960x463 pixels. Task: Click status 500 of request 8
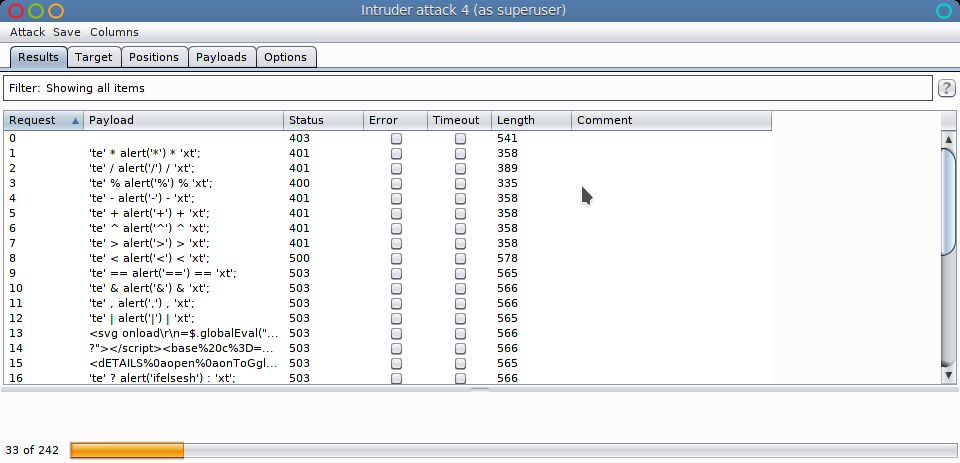click(299, 258)
